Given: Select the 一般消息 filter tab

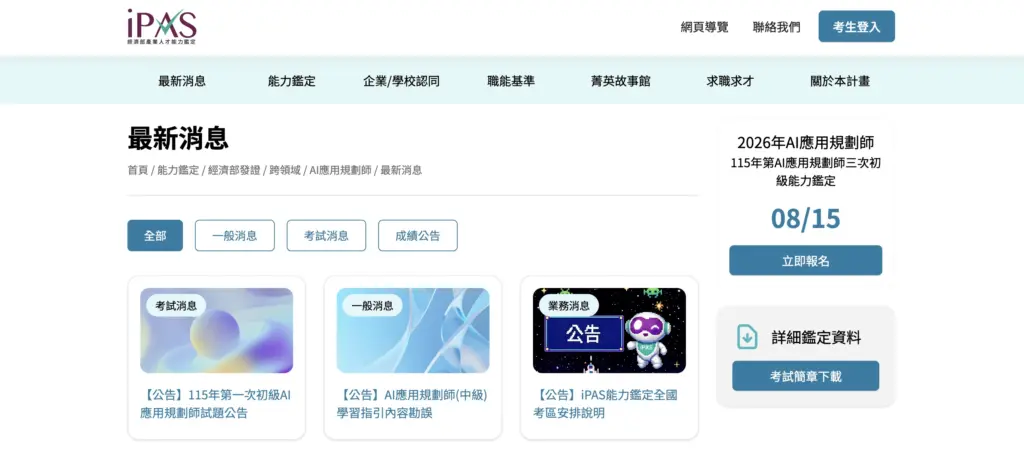Looking at the screenshot, I should [234, 236].
